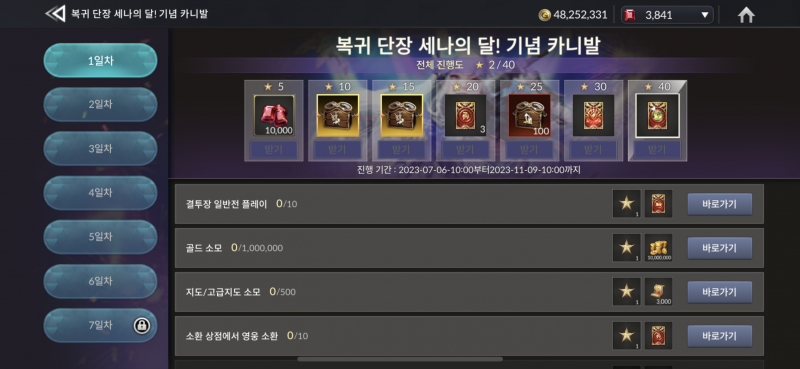
Task: Select the 40-star green card reward
Action: tap(657, 115)
